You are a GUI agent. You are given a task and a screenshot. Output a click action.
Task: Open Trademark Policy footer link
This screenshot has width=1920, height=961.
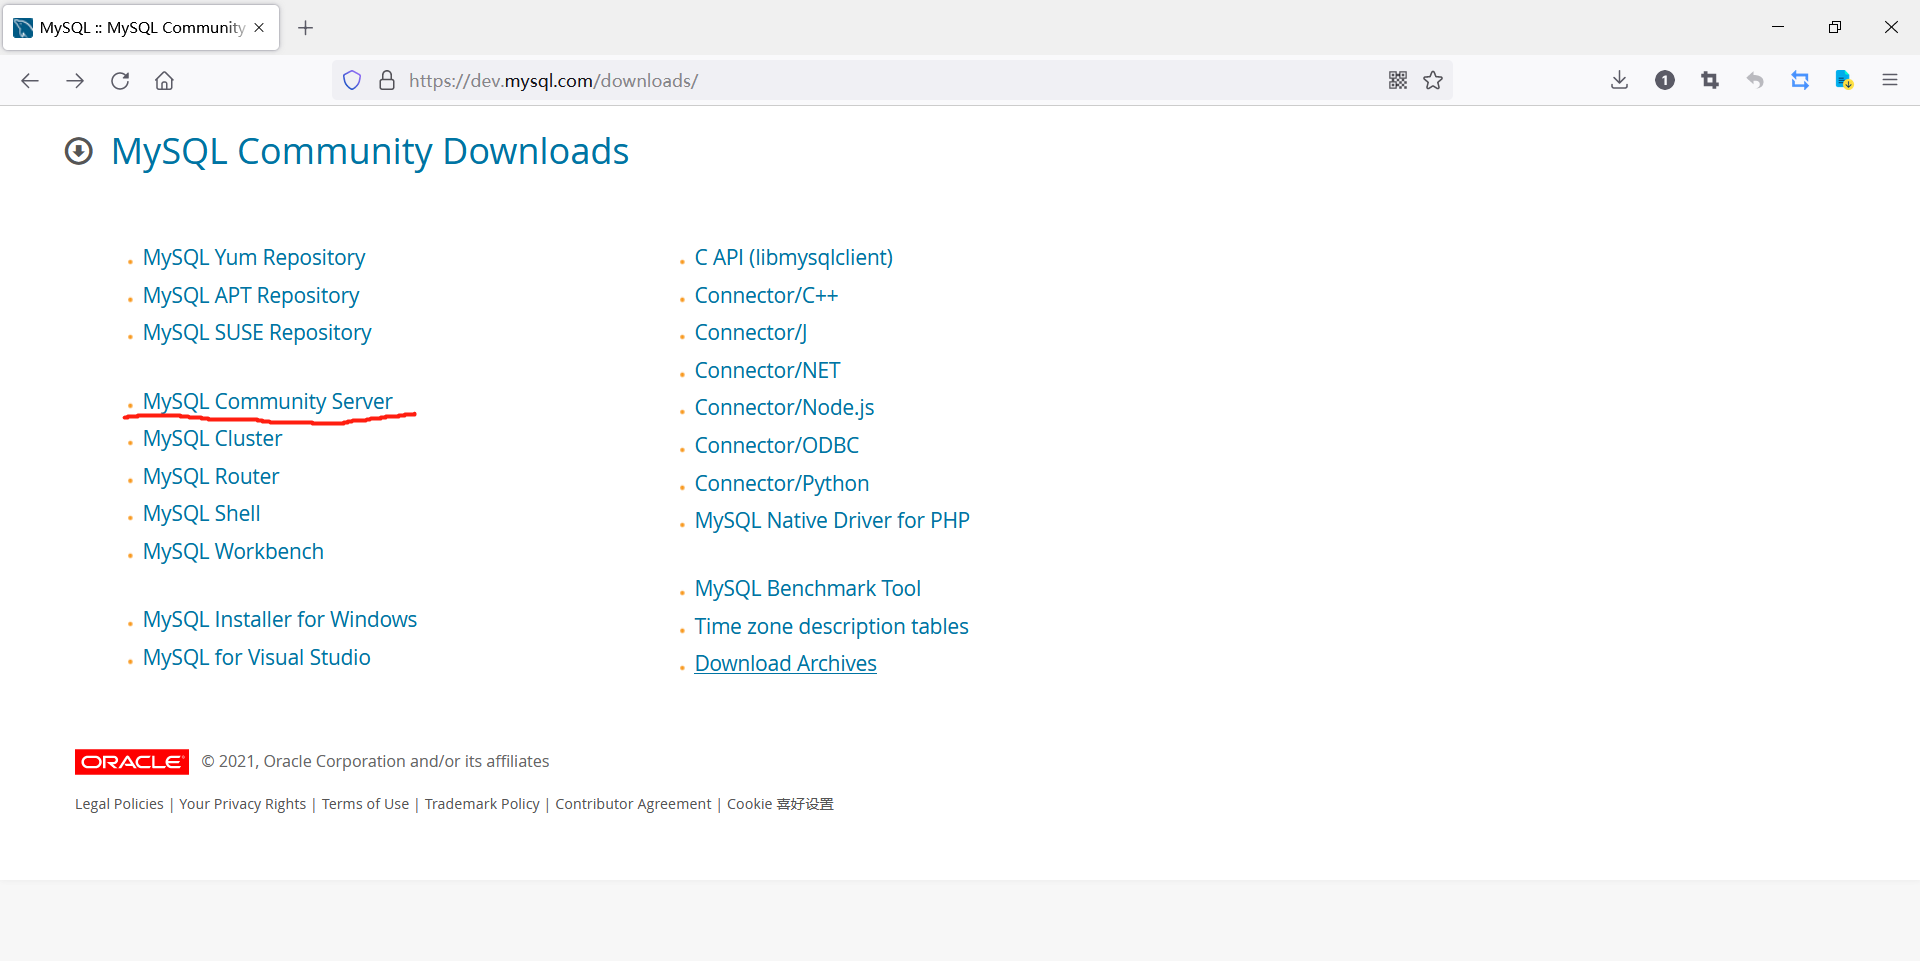point(482,804)
